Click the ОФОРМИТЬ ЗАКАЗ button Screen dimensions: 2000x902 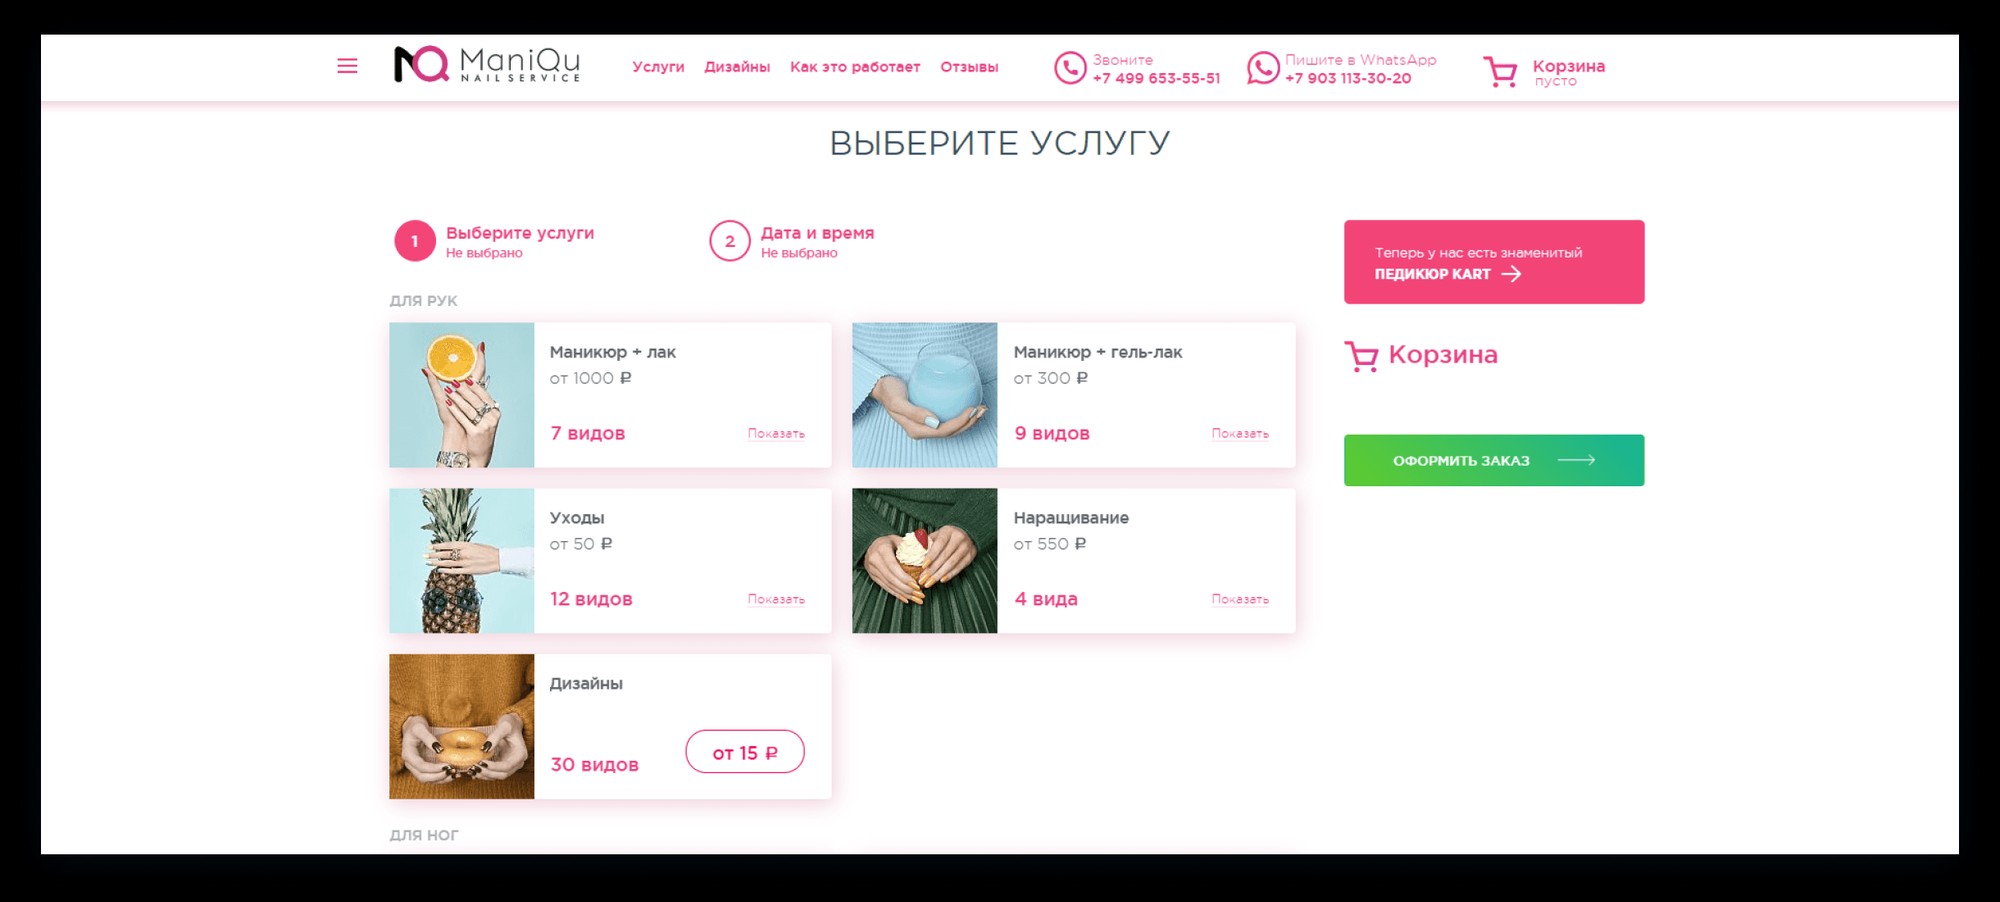(1494, 460)
